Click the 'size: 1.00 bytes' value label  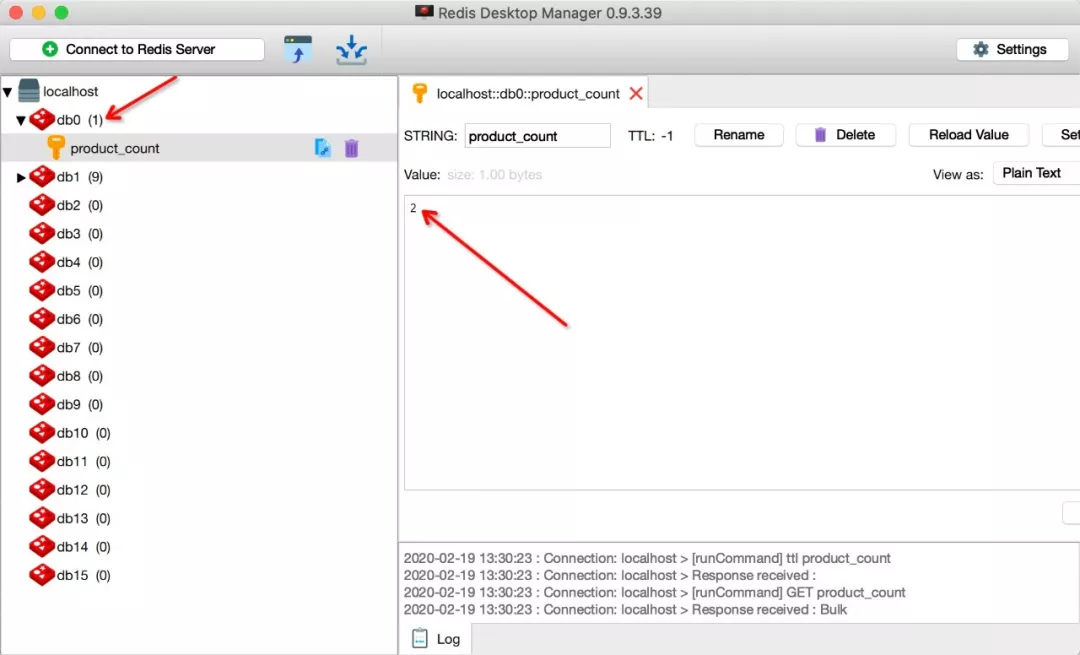pos(495,175)
